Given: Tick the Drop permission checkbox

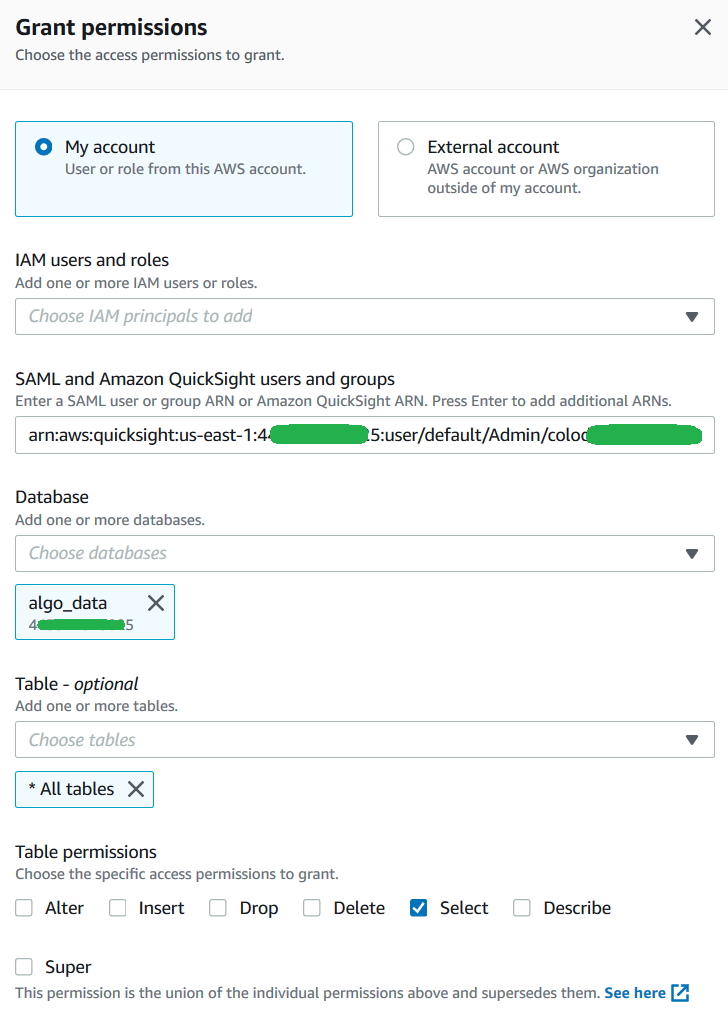Looking at the screenshot, I should tap(218, 908).
